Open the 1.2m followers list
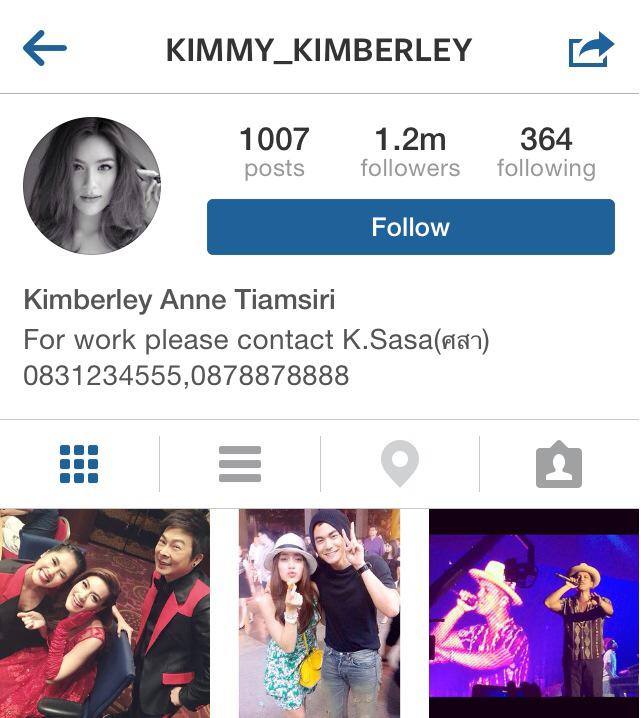 [410, 152]
